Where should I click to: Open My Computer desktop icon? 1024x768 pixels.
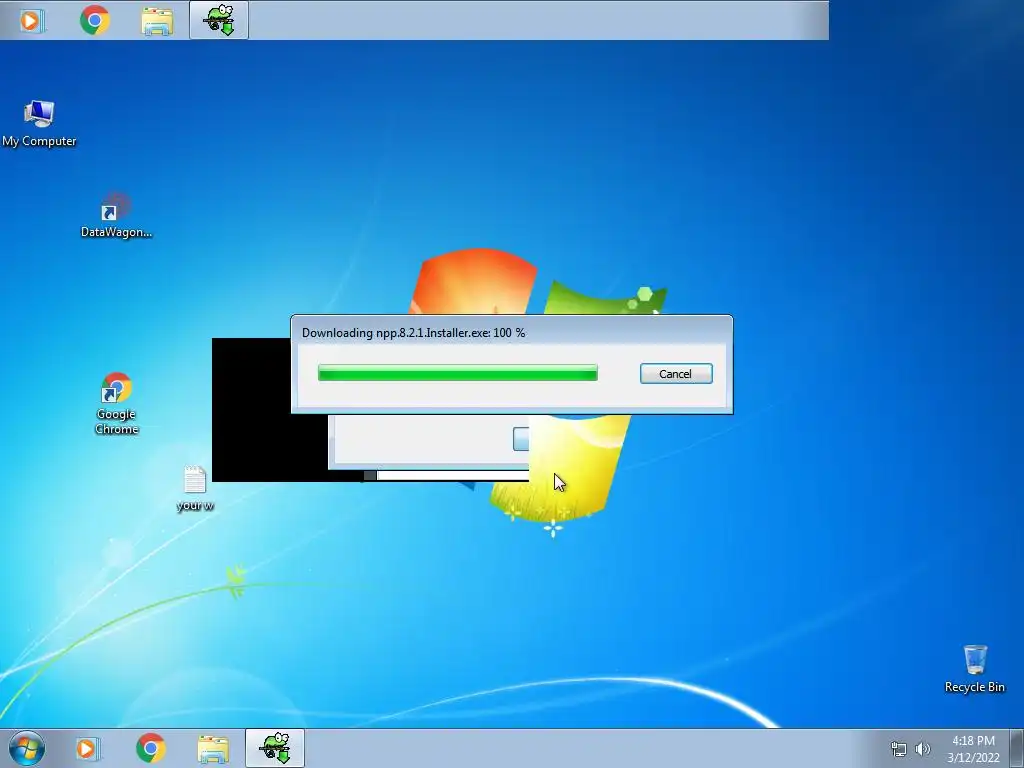click(x=39, y=123)
